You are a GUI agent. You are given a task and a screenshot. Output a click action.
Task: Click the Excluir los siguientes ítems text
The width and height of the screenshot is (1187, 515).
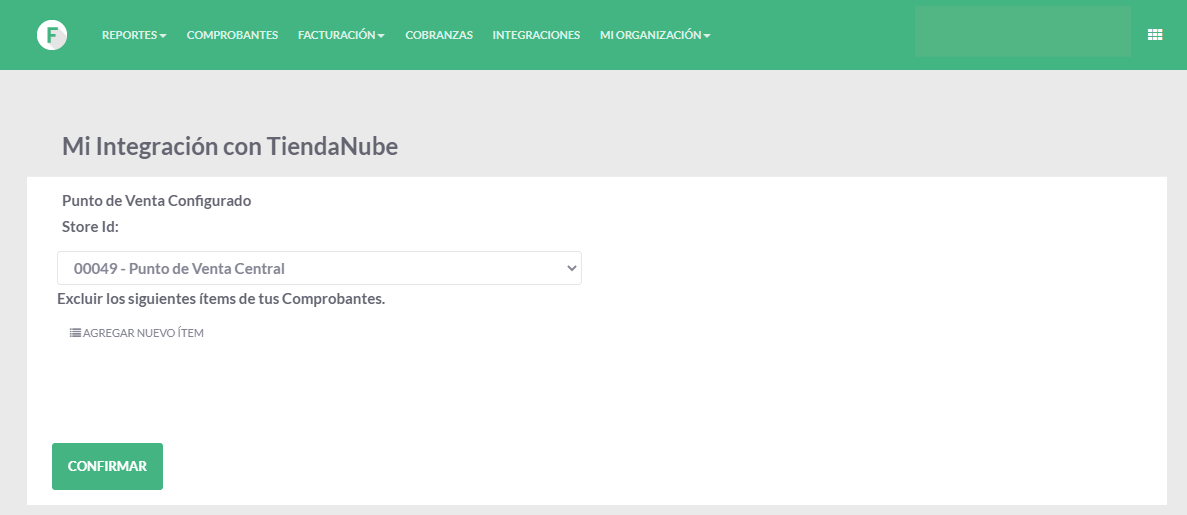[221, 298]
